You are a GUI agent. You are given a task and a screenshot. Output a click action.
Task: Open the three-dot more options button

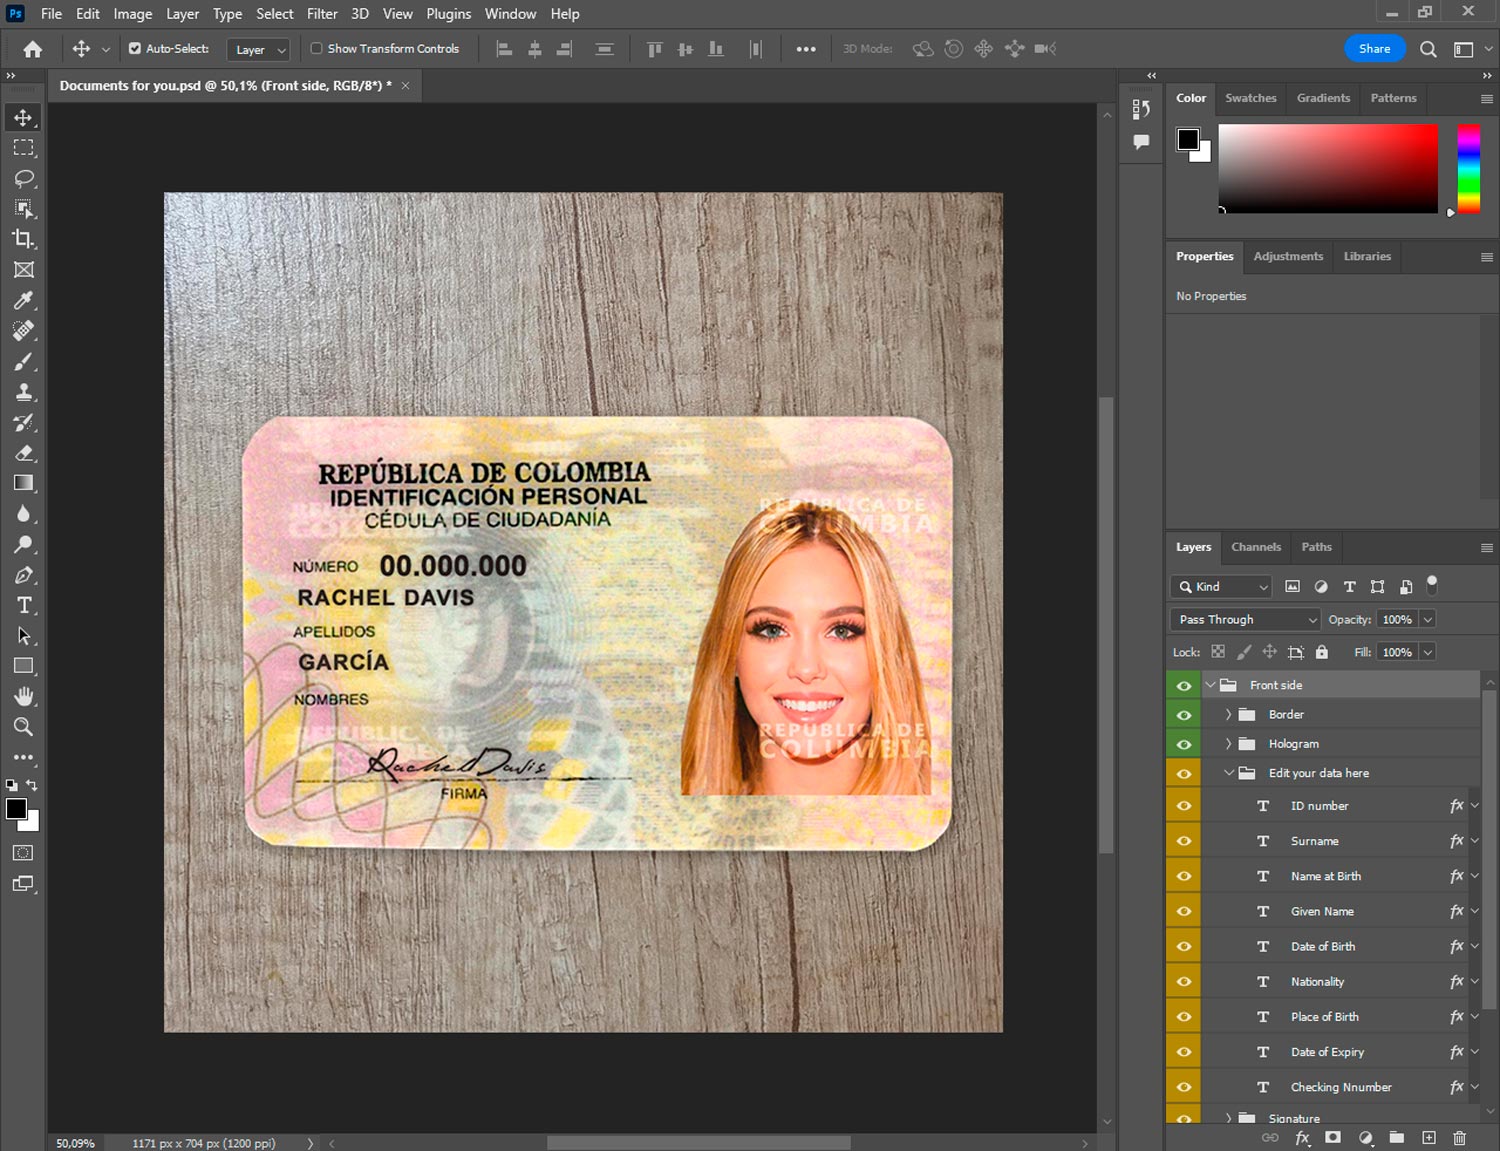[806, 49]
